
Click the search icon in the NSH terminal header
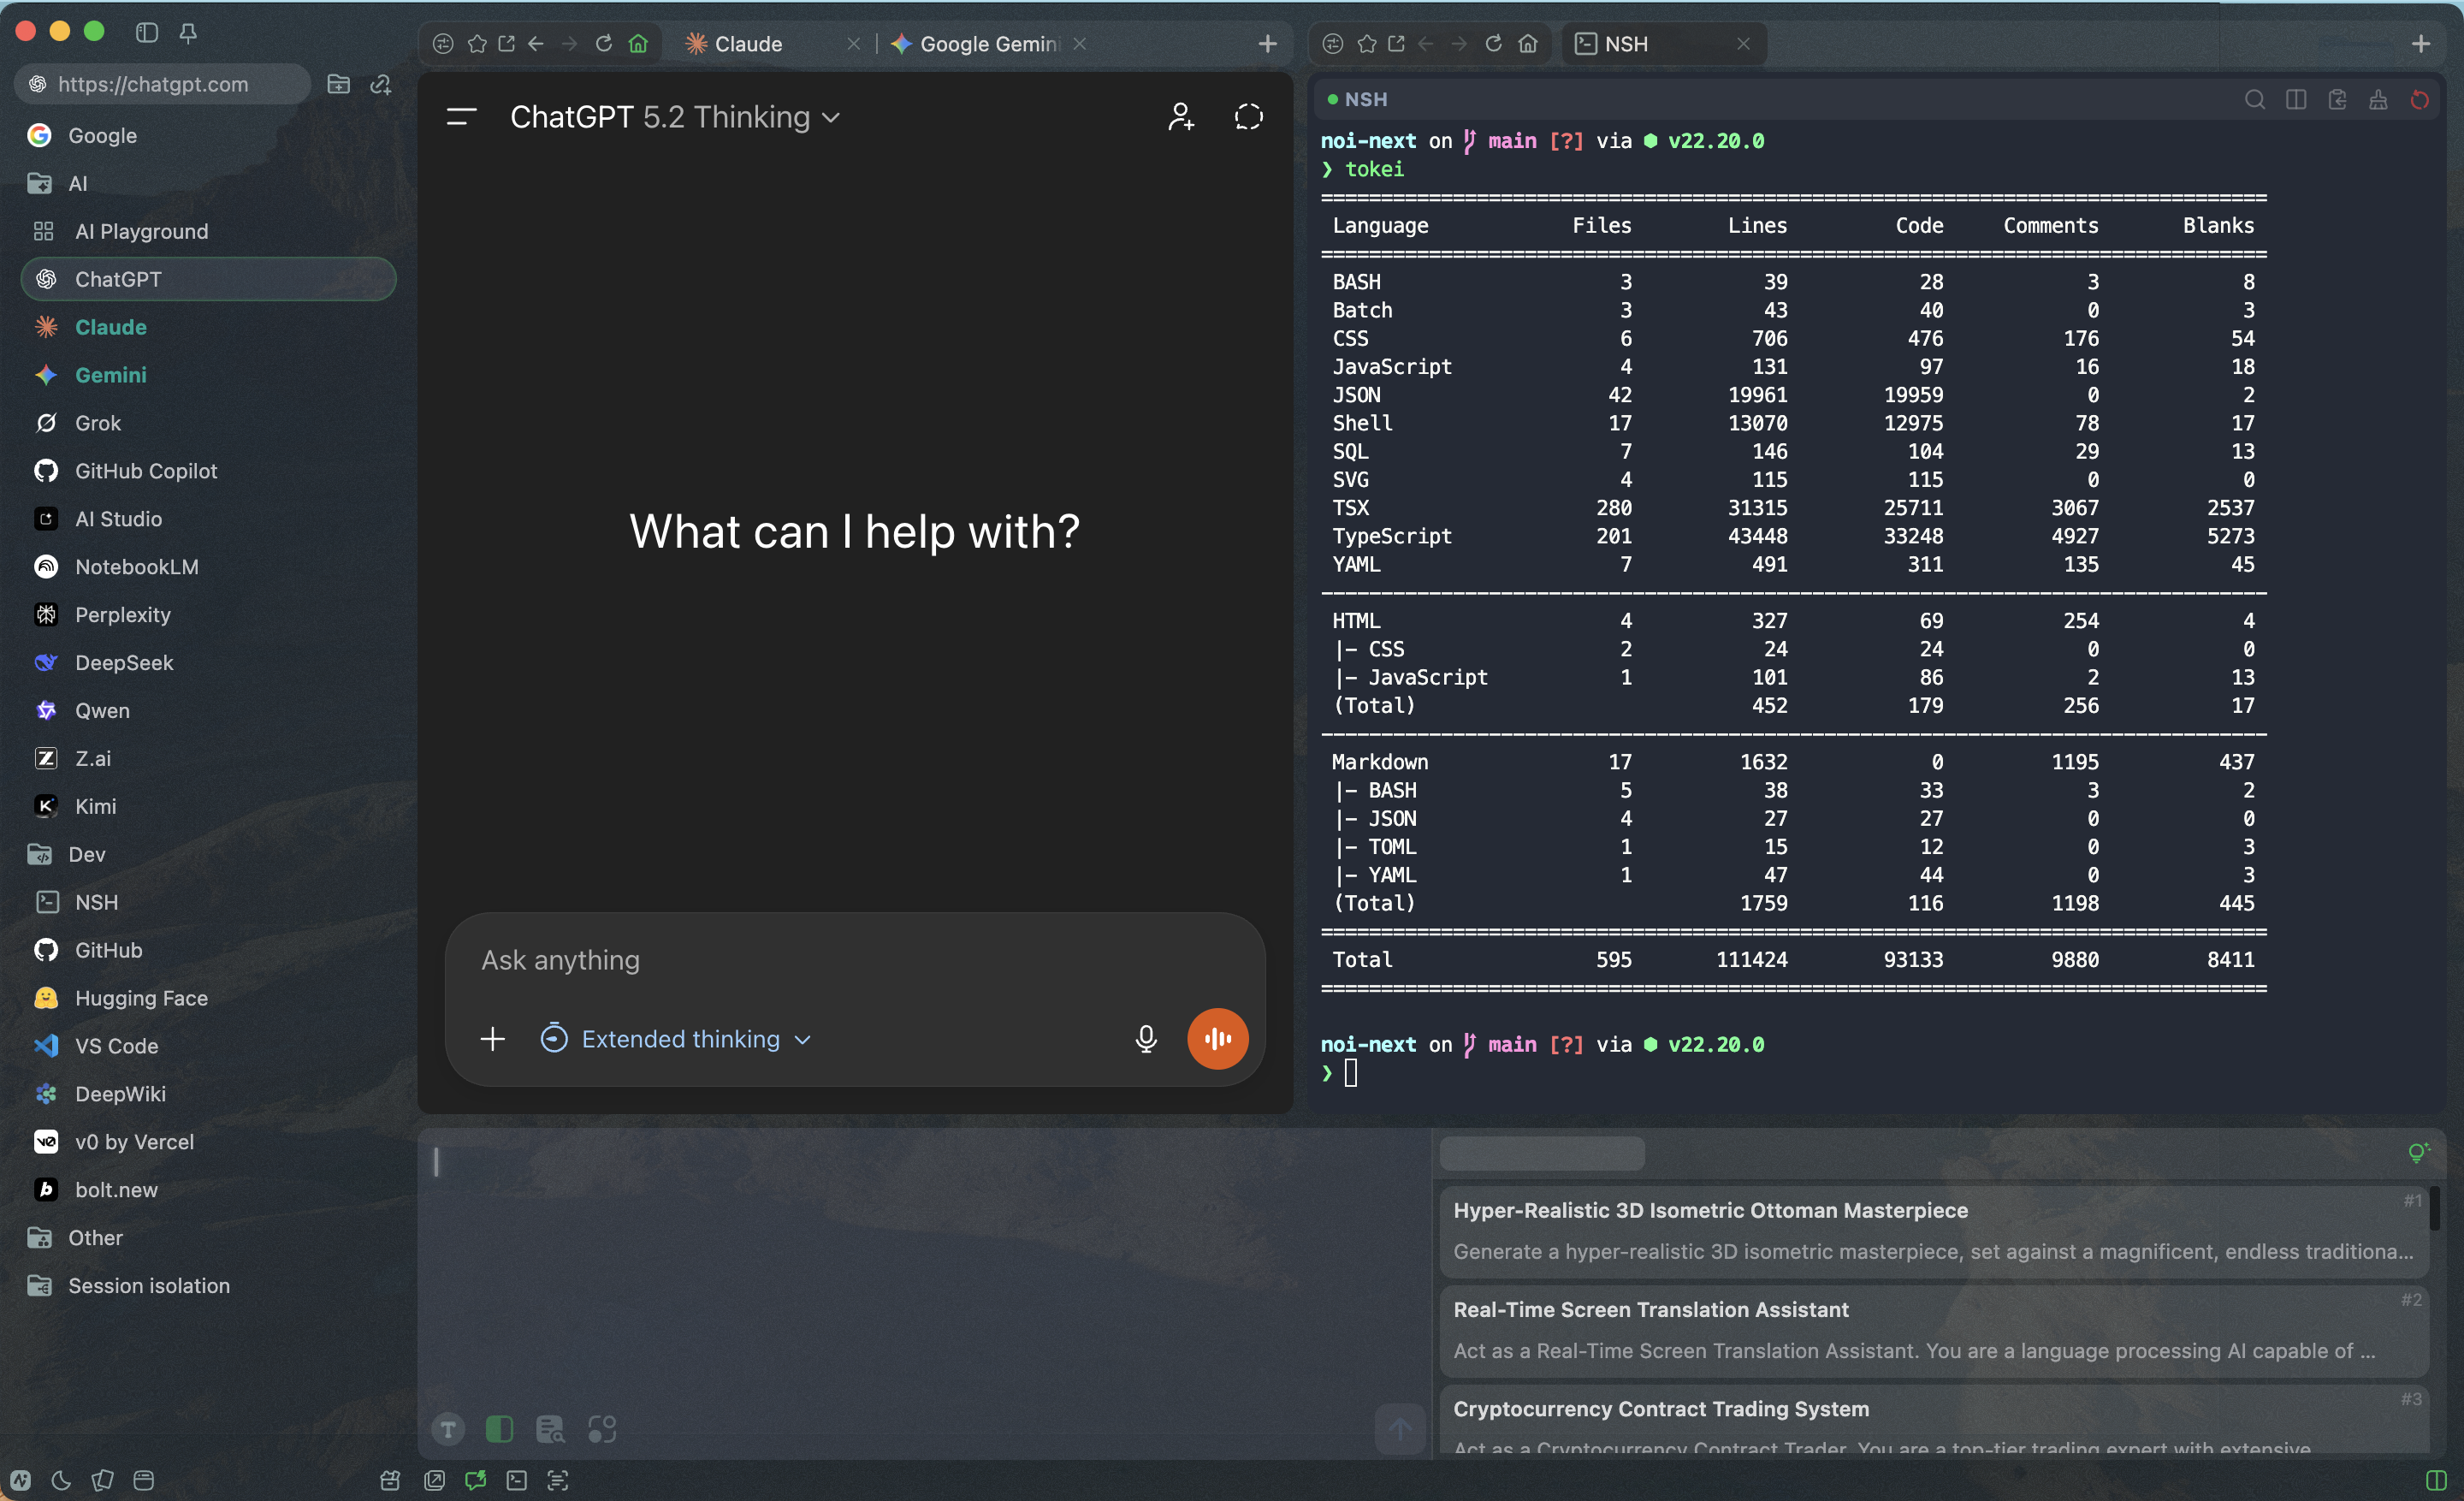point(2254,99)
